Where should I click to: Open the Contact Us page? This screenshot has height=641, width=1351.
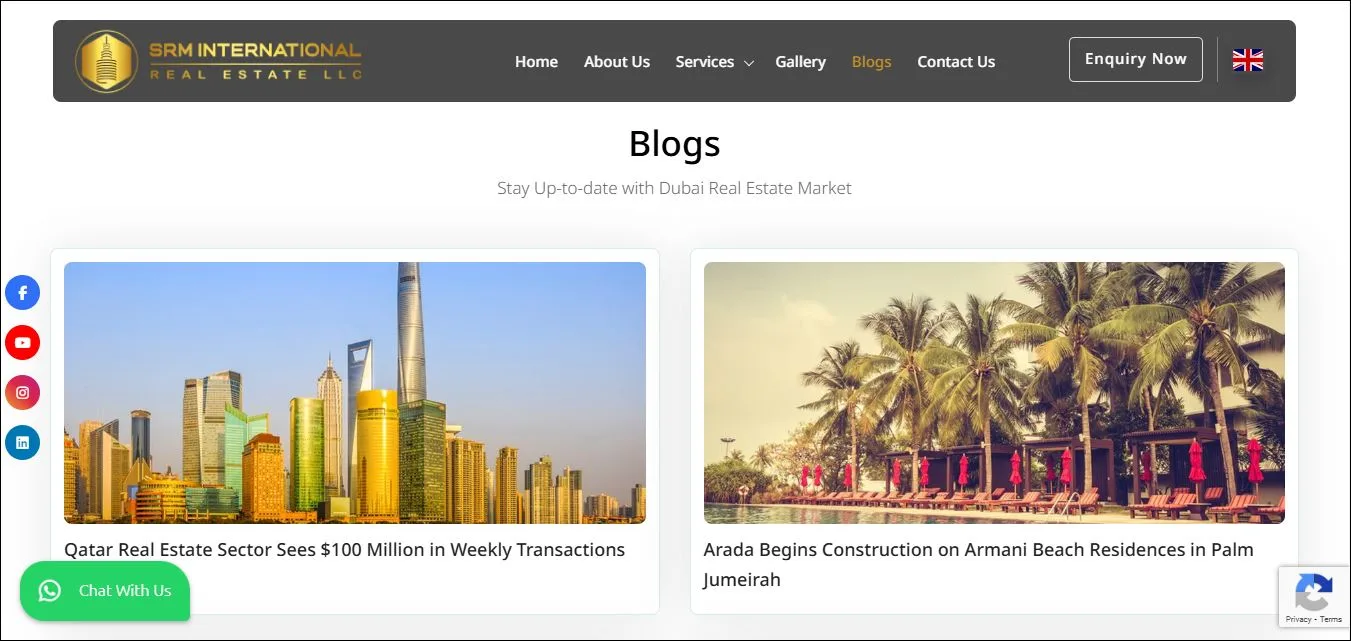click(956, 62)
